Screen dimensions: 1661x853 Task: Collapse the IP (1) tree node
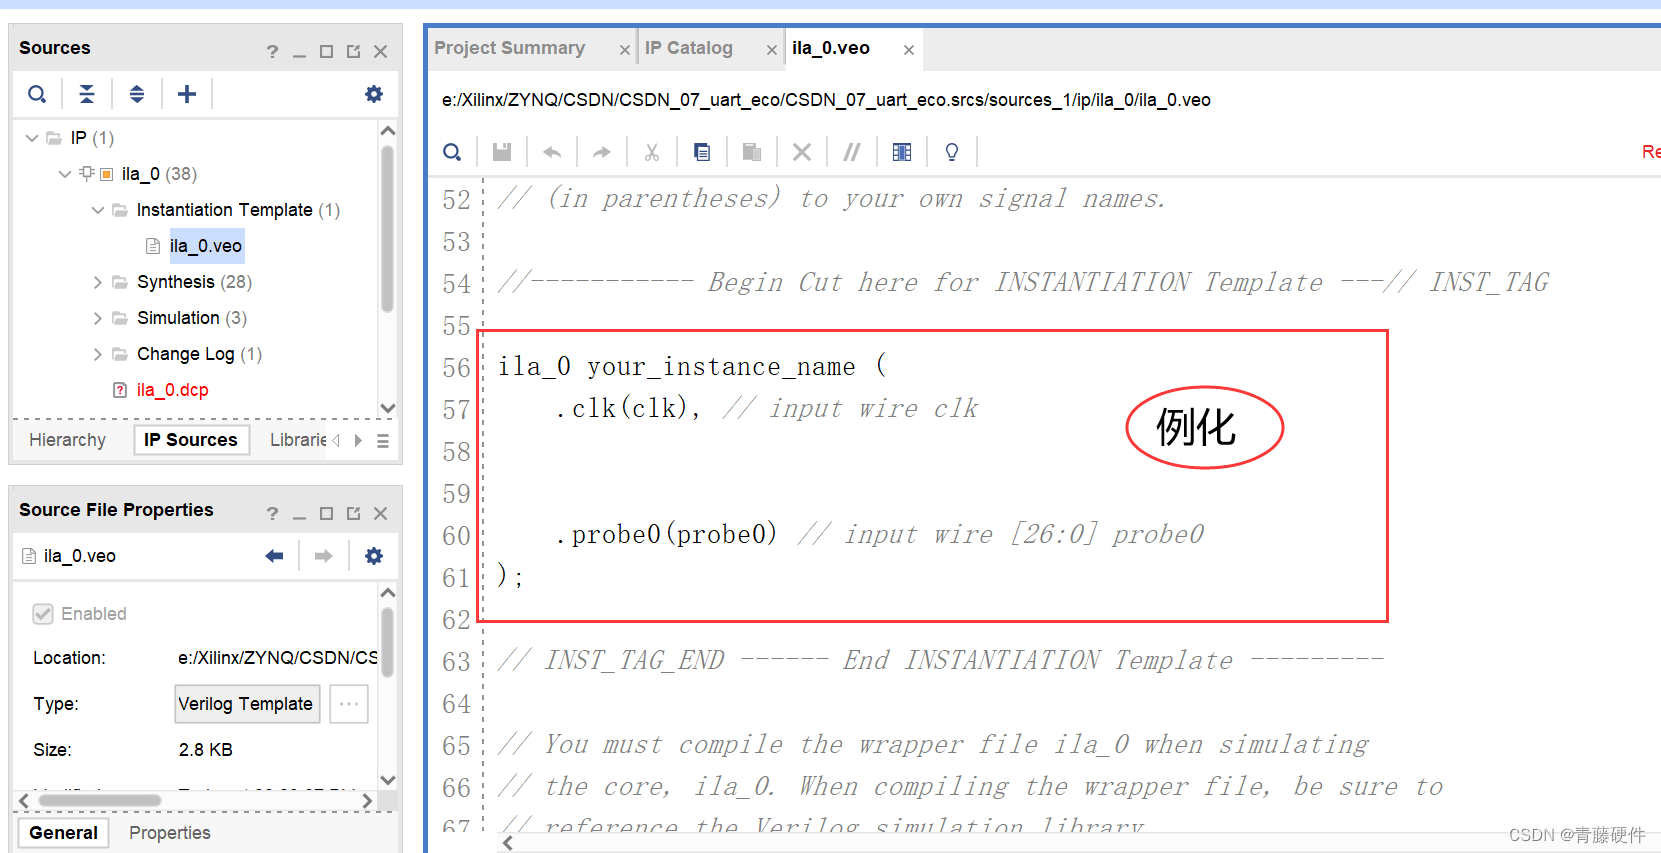[x=32, y=138]
